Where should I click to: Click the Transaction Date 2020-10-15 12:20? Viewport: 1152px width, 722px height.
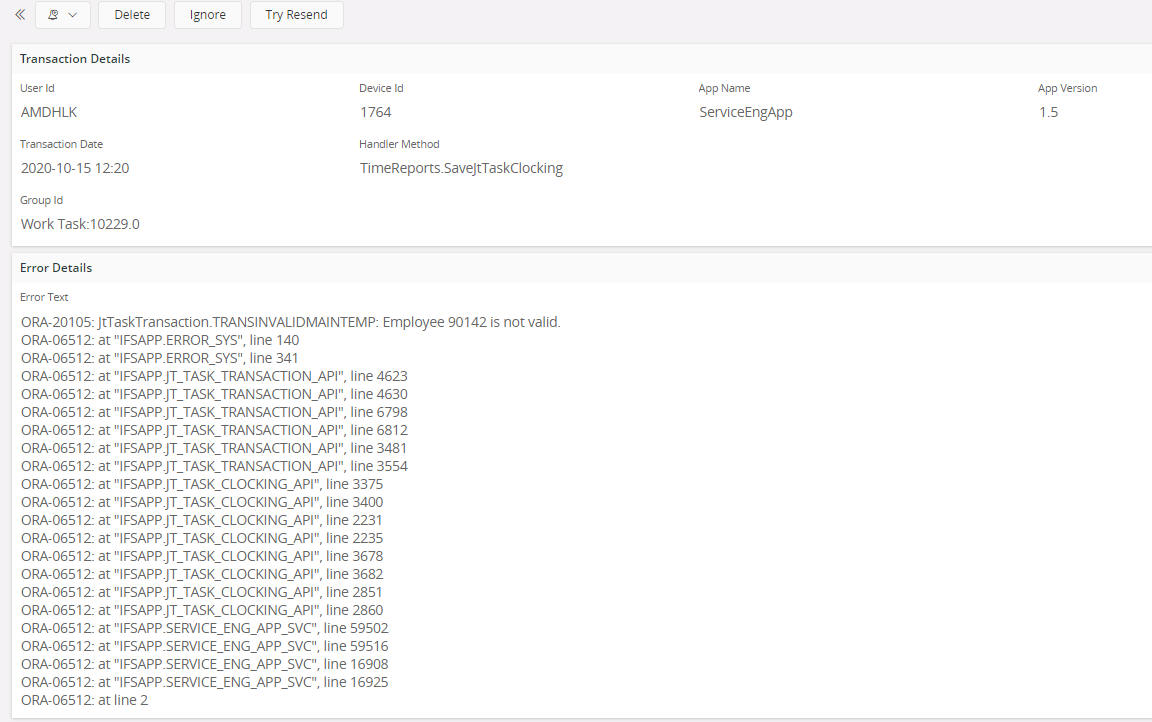pos(75,168)
